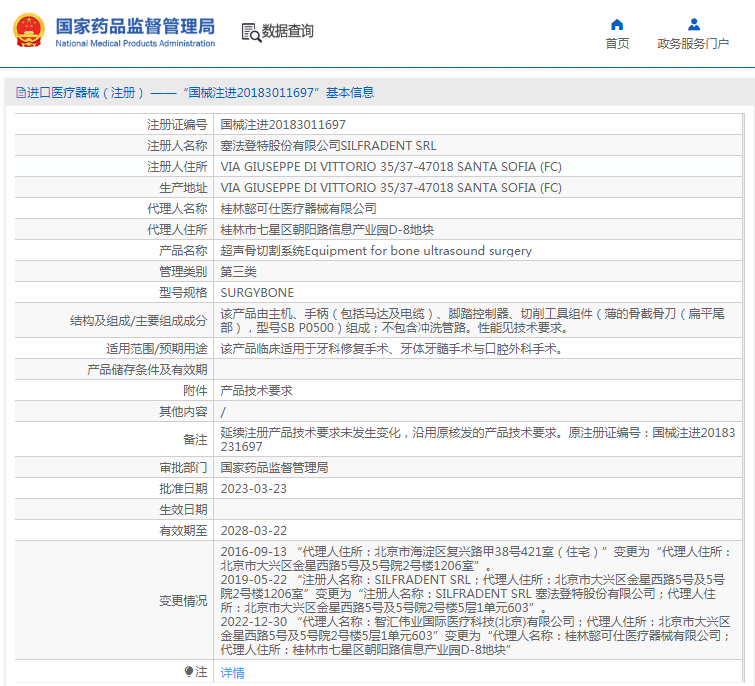Click the 结构及组成/主要组成成分 label
Screen dimensions: 755x686
pyautogui.click(x=139, y=321)
